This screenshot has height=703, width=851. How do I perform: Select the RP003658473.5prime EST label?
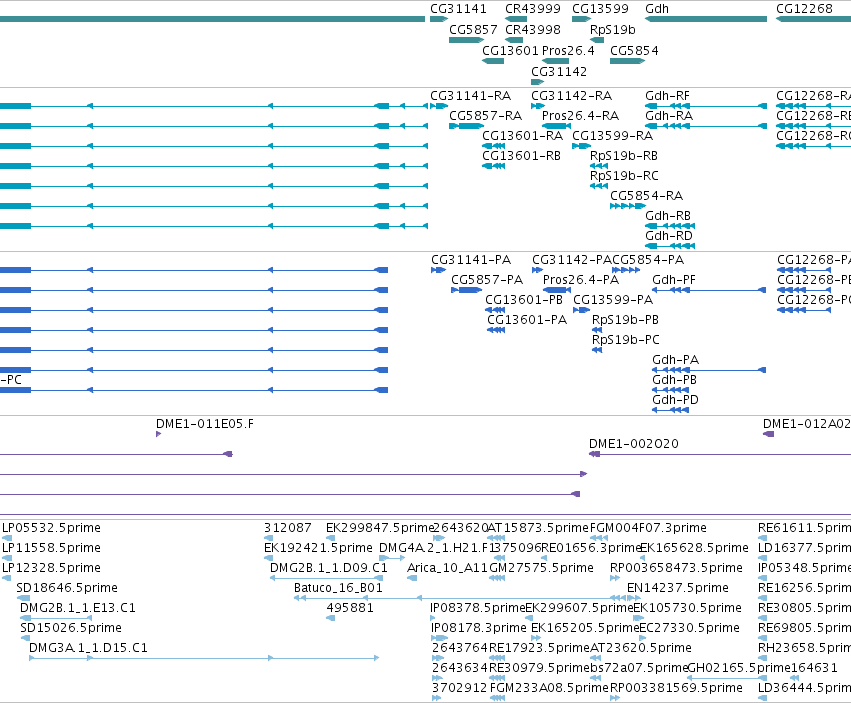pos(676,568)
